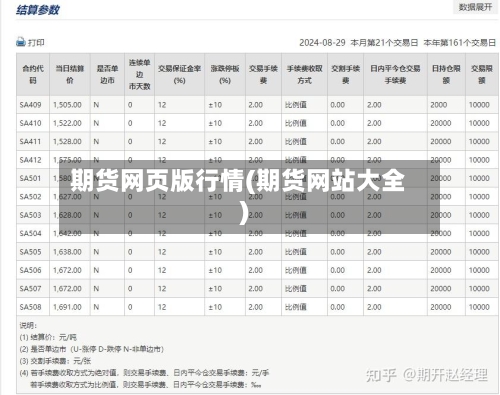Select the text 本年第161个交易日
This screenshot has width=500, height=395.
click(459, 43)
